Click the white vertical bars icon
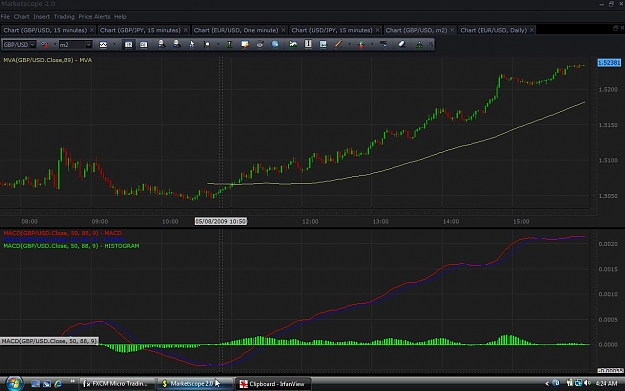The image size is (625, 391). (x=308, y=44)
